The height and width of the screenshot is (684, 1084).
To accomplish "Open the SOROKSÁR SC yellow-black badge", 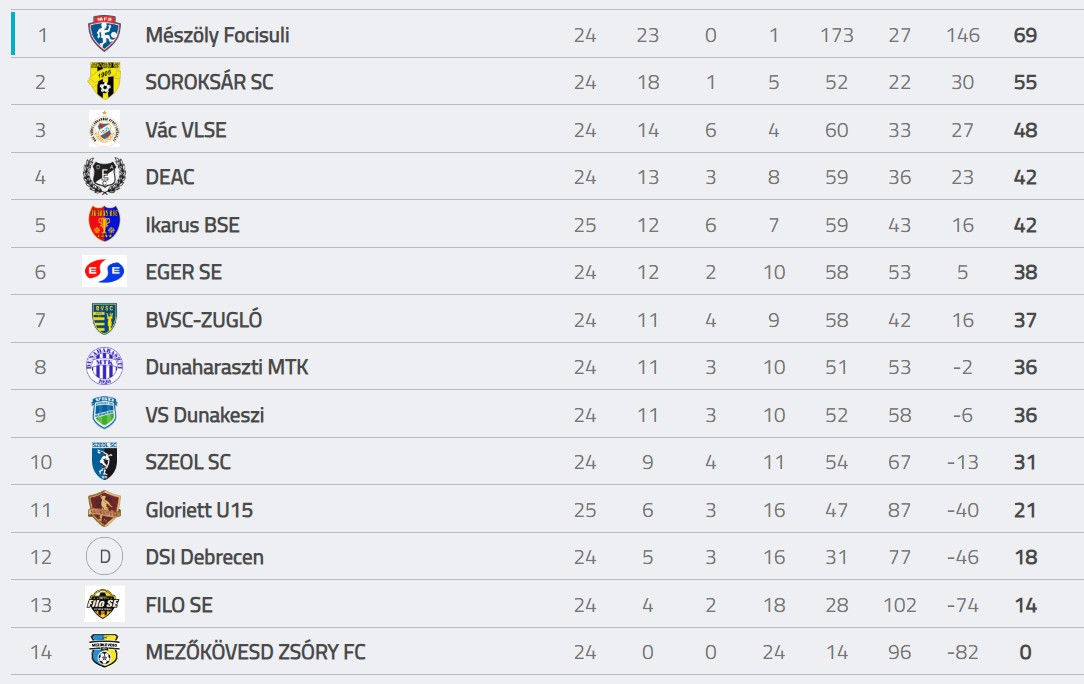I will click(104, 82).
